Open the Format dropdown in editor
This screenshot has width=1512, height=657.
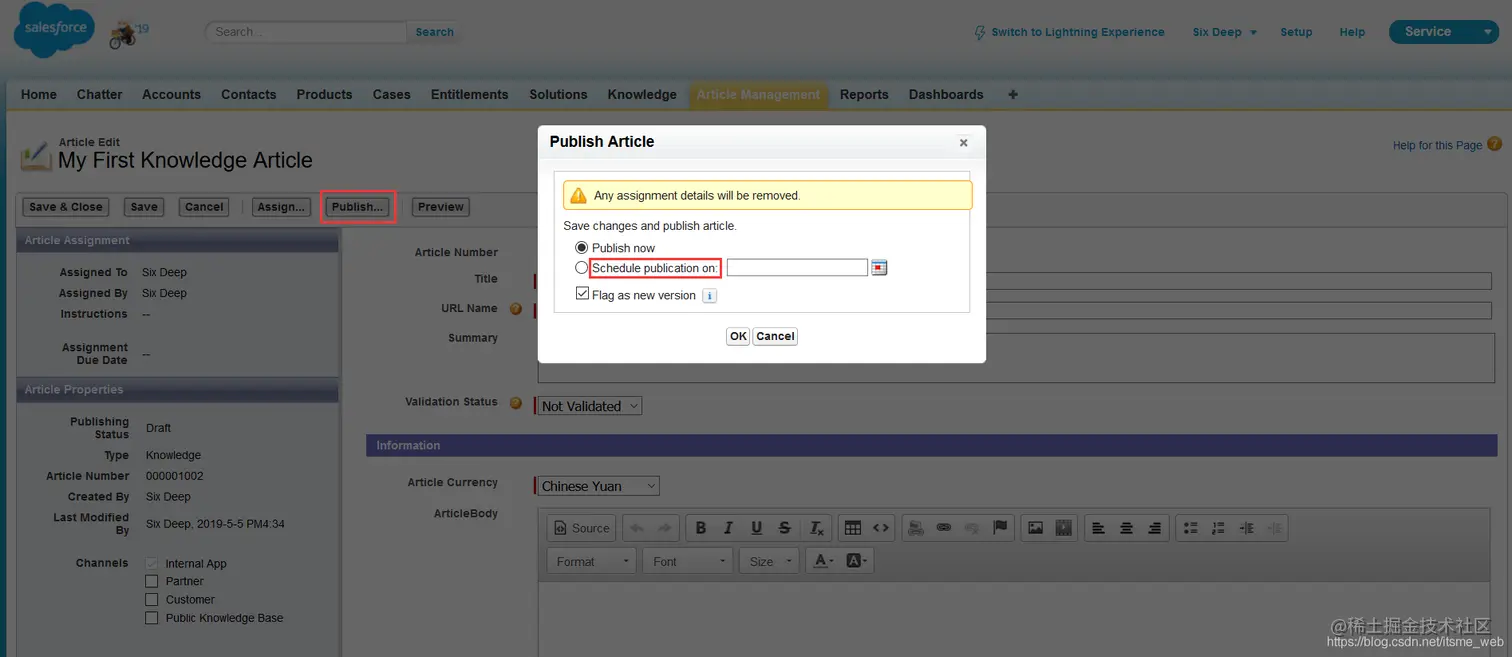(591, 561)
